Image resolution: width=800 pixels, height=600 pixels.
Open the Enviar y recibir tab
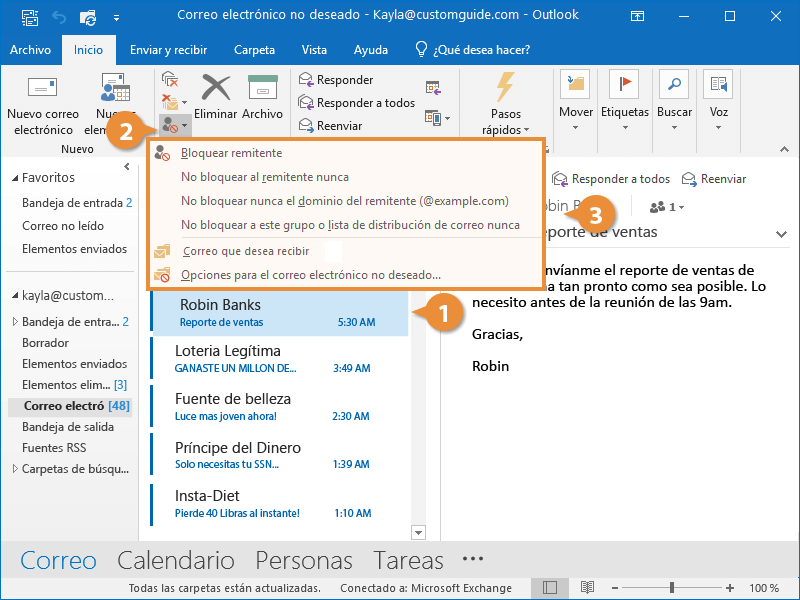coord(168,50)
